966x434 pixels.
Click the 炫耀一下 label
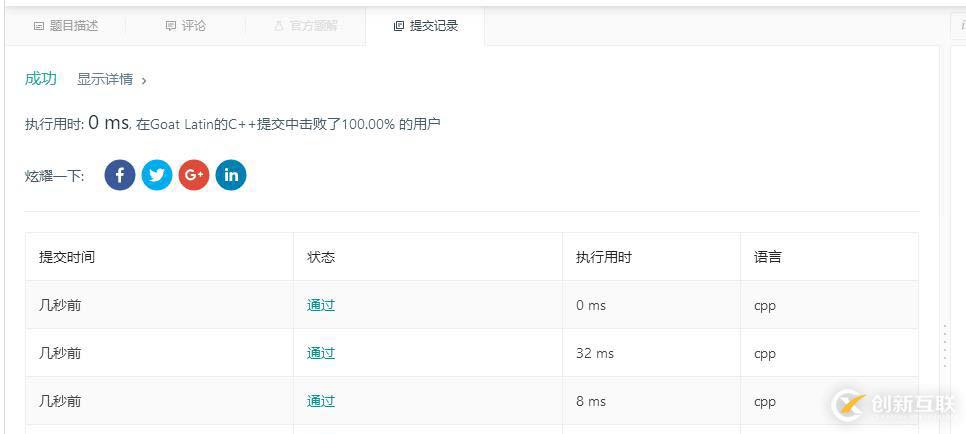[54, 176]
